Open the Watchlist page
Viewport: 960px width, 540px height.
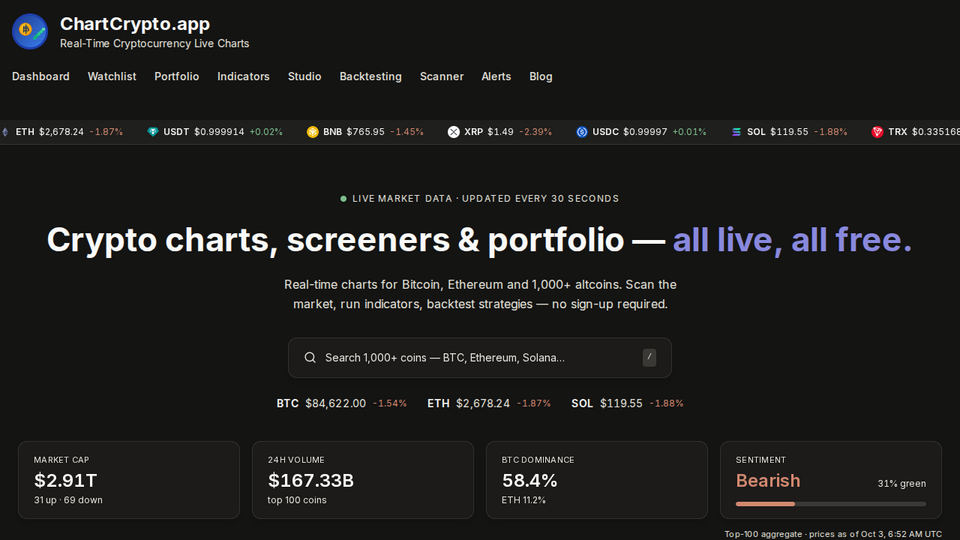click(x=111, y=77)
